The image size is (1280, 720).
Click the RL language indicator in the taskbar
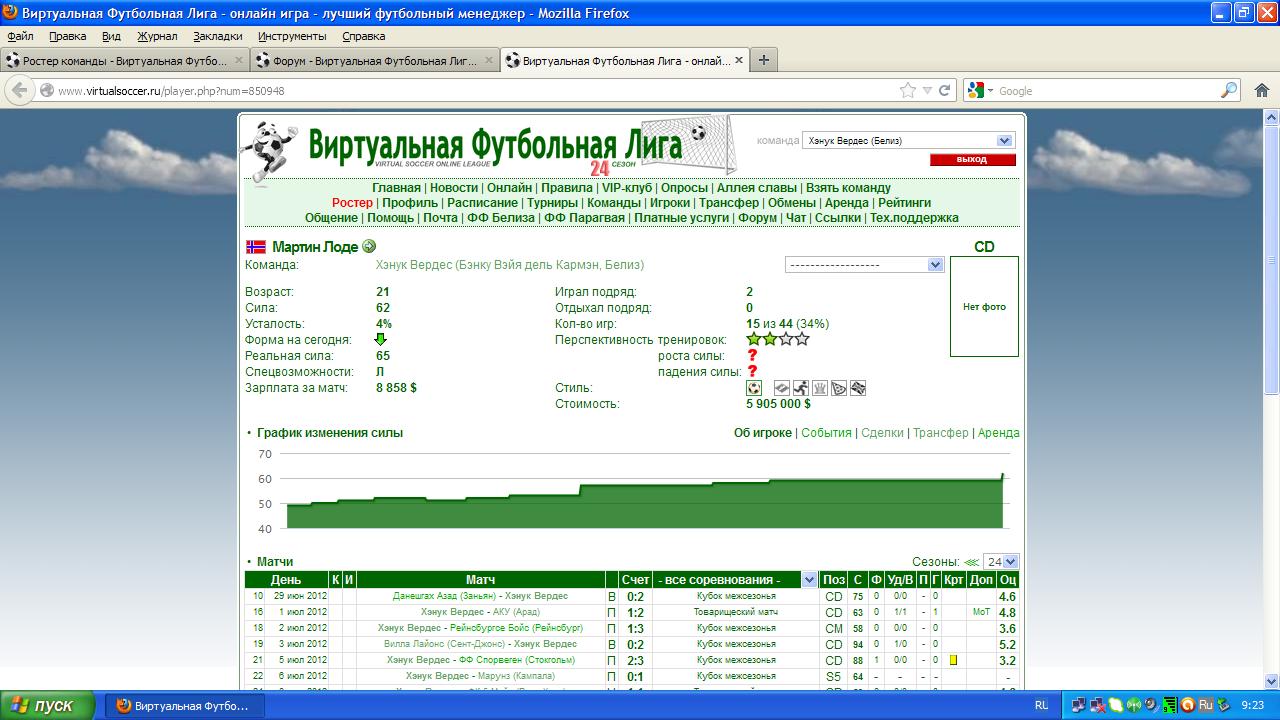coord(1042,705)
